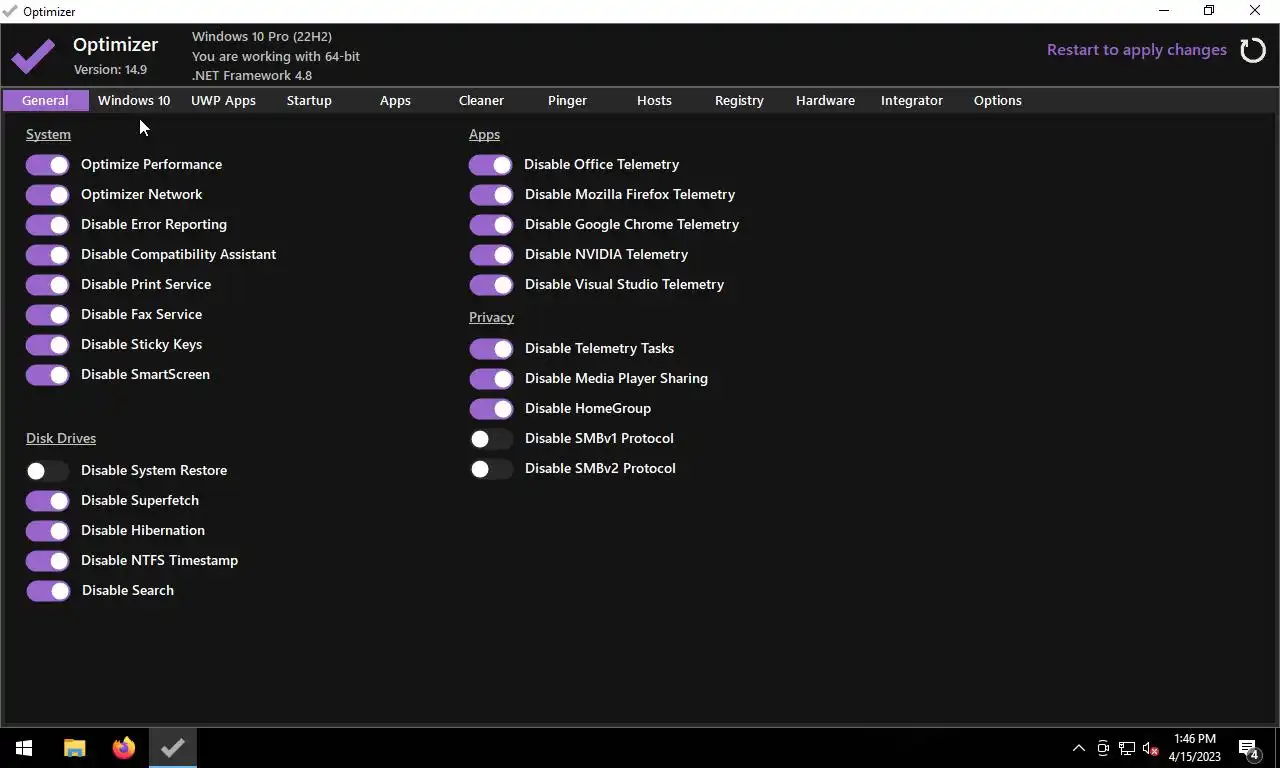Viewport: 1280px width, 768px height.
Task: Open File Explorer from the taskbar
Action: click(75, 748)
